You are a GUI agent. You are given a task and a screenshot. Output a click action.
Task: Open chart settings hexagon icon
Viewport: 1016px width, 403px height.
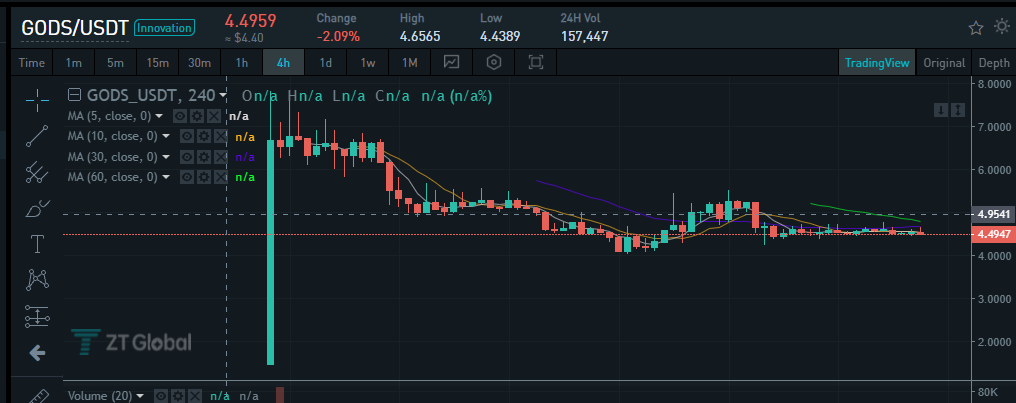tap(494, 63)
